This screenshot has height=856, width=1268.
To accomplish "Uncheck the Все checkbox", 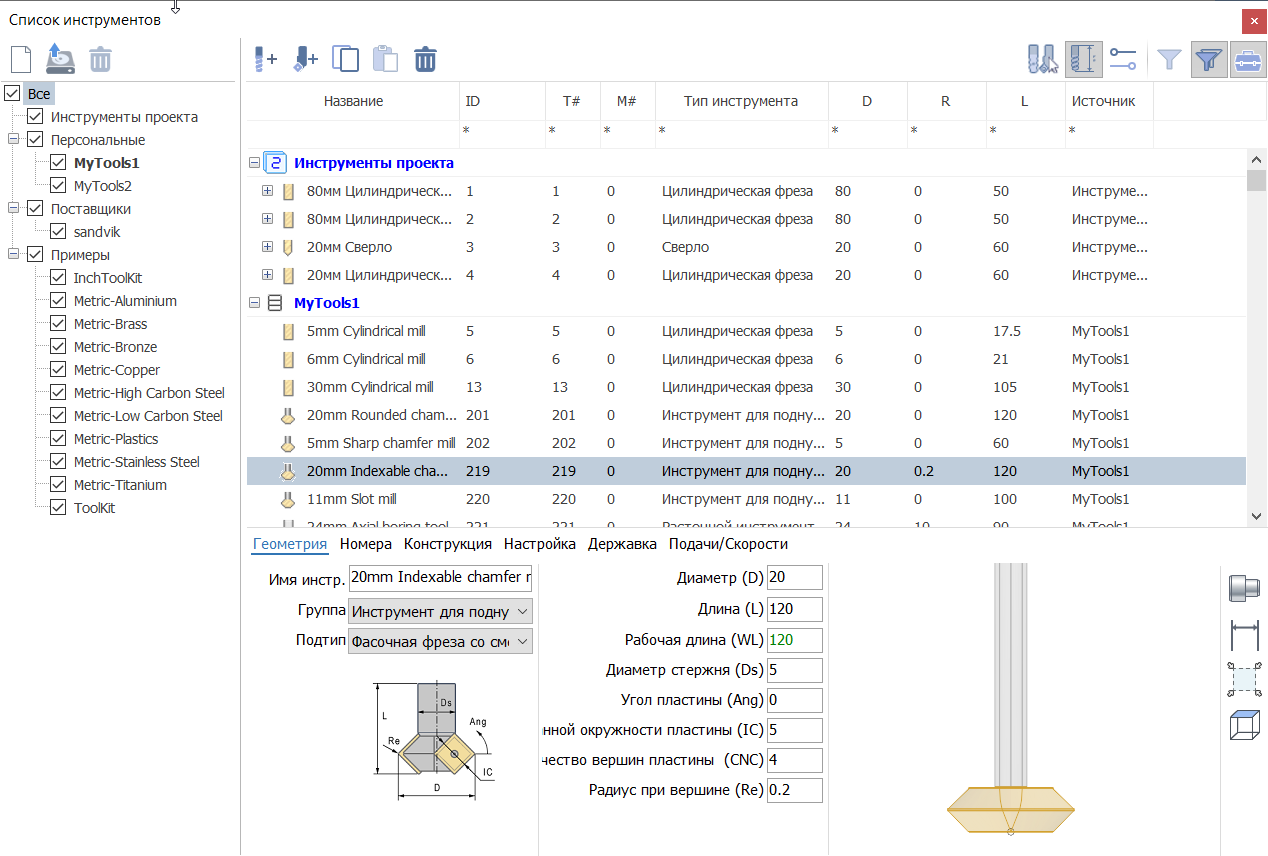I will click(x=12, y=93).
